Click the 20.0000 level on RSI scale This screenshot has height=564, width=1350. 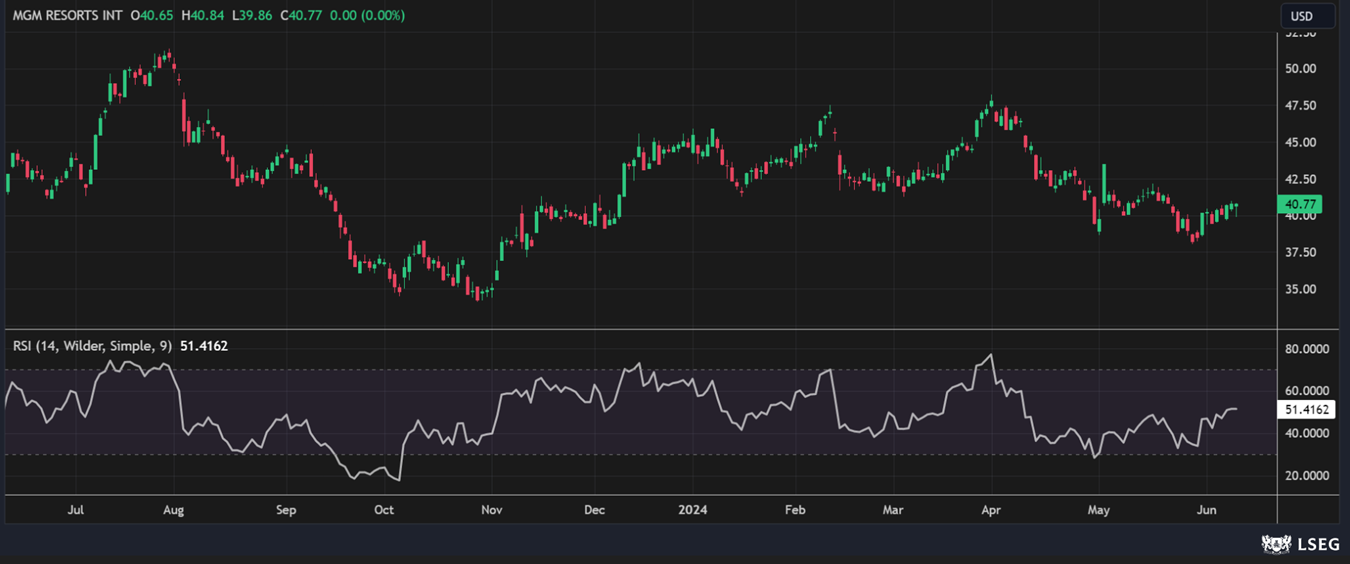(x=1307, y=476)
